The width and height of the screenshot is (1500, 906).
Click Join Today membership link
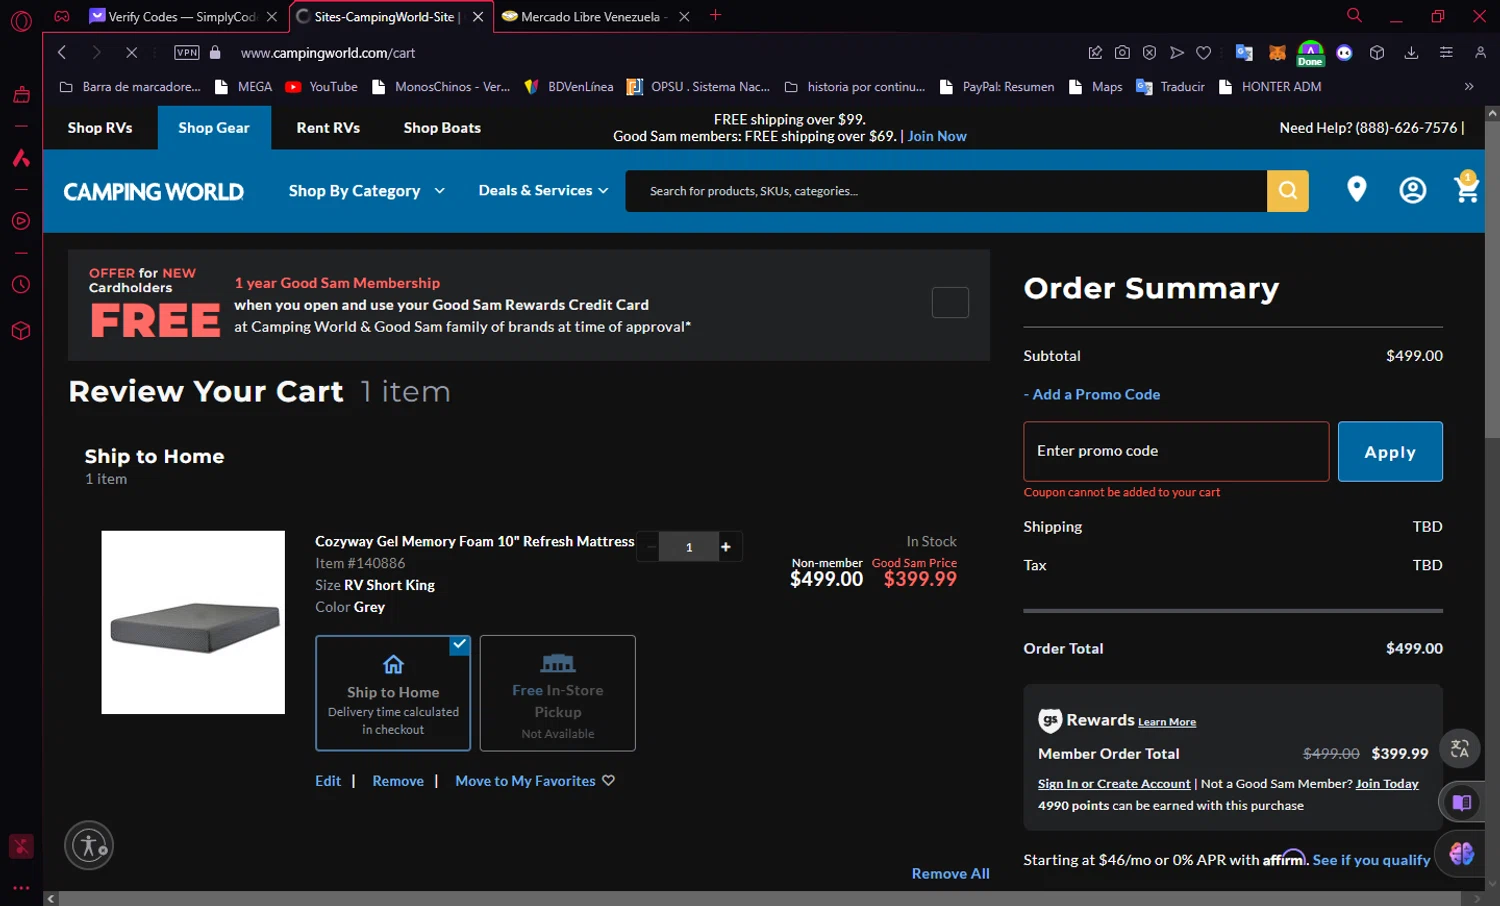1387,784
